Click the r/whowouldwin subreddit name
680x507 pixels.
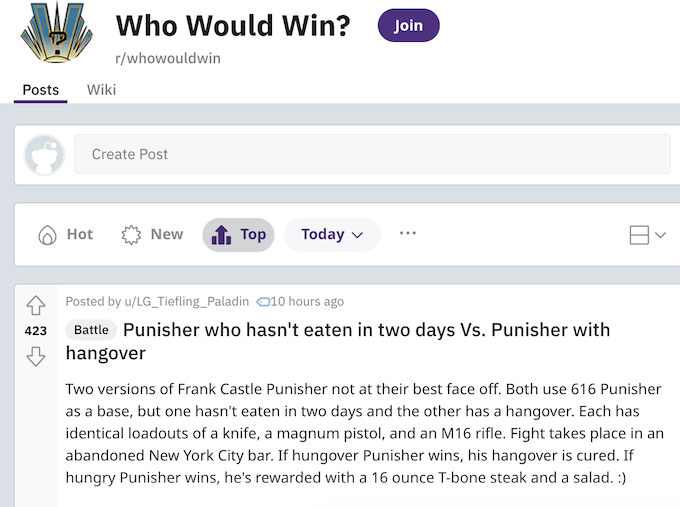168,58
